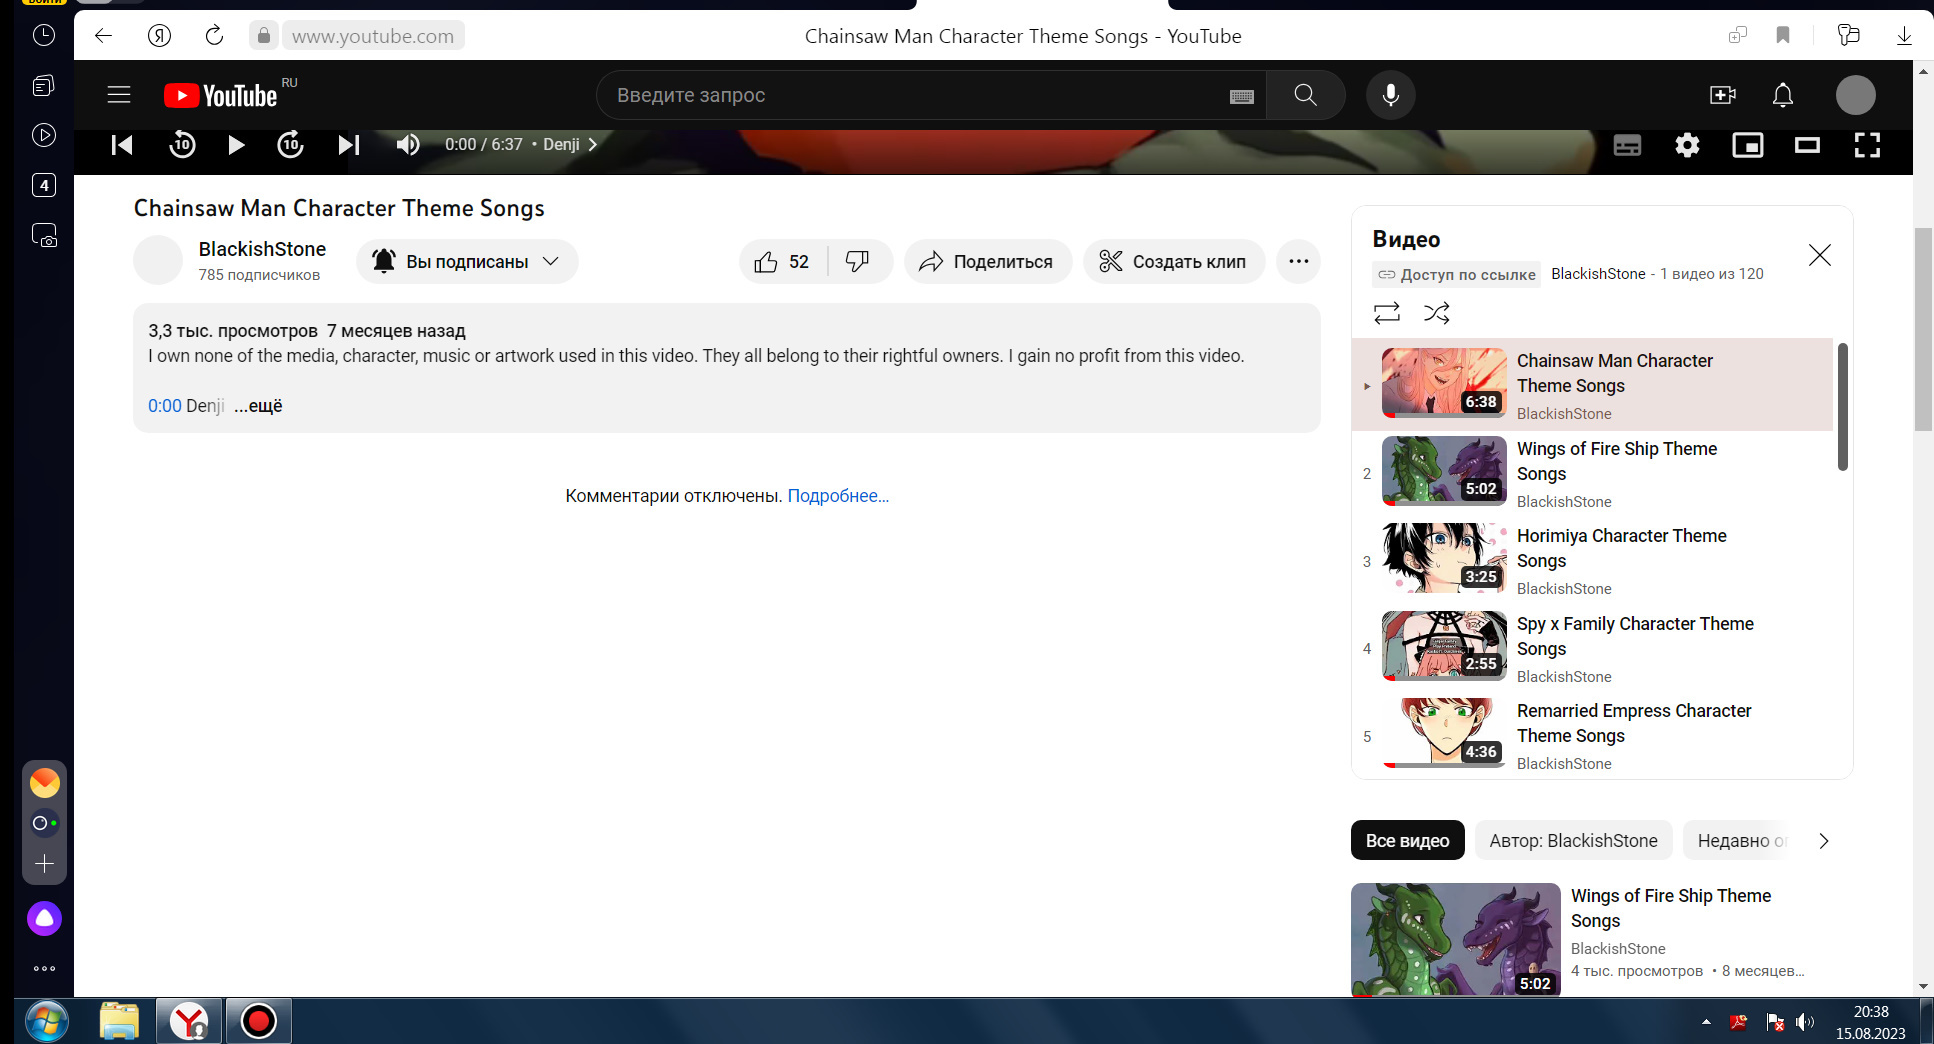Show more chips with right chevron
This screenshot has width=1934, height=1044.
[x=1823, y=841]
